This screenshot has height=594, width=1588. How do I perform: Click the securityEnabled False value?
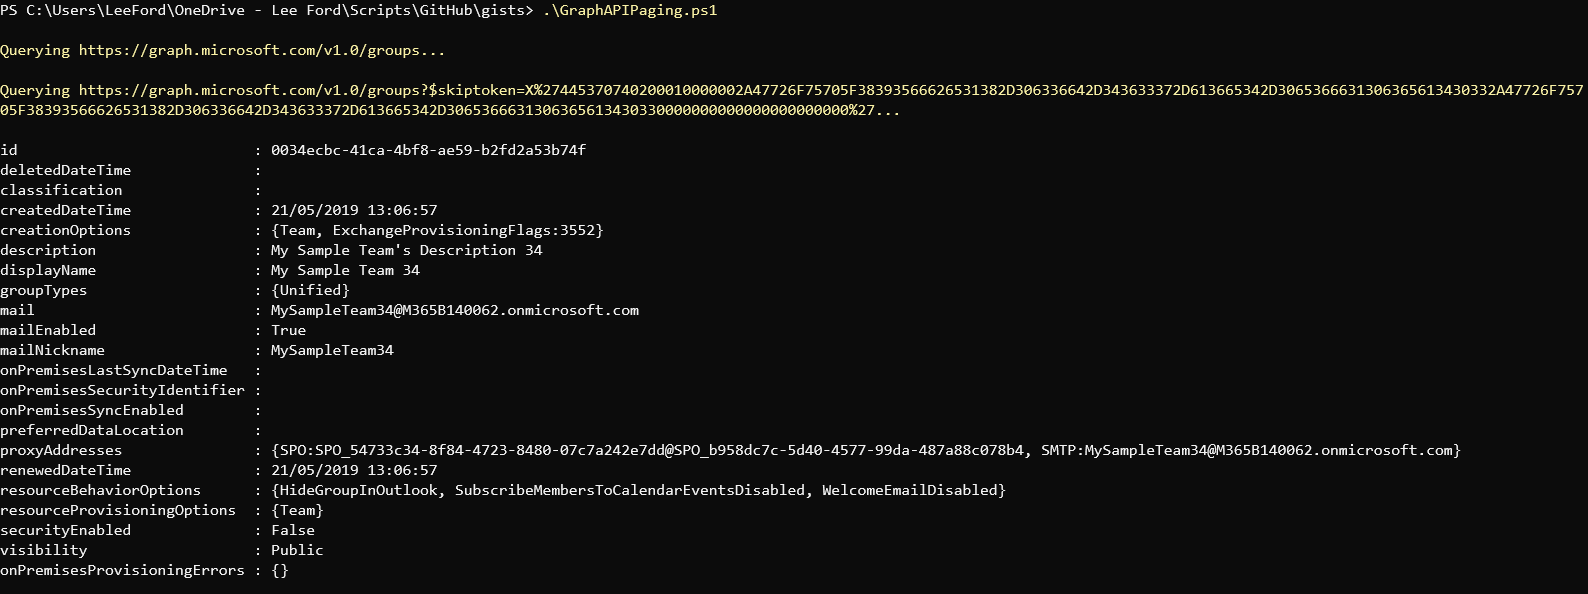293,530
